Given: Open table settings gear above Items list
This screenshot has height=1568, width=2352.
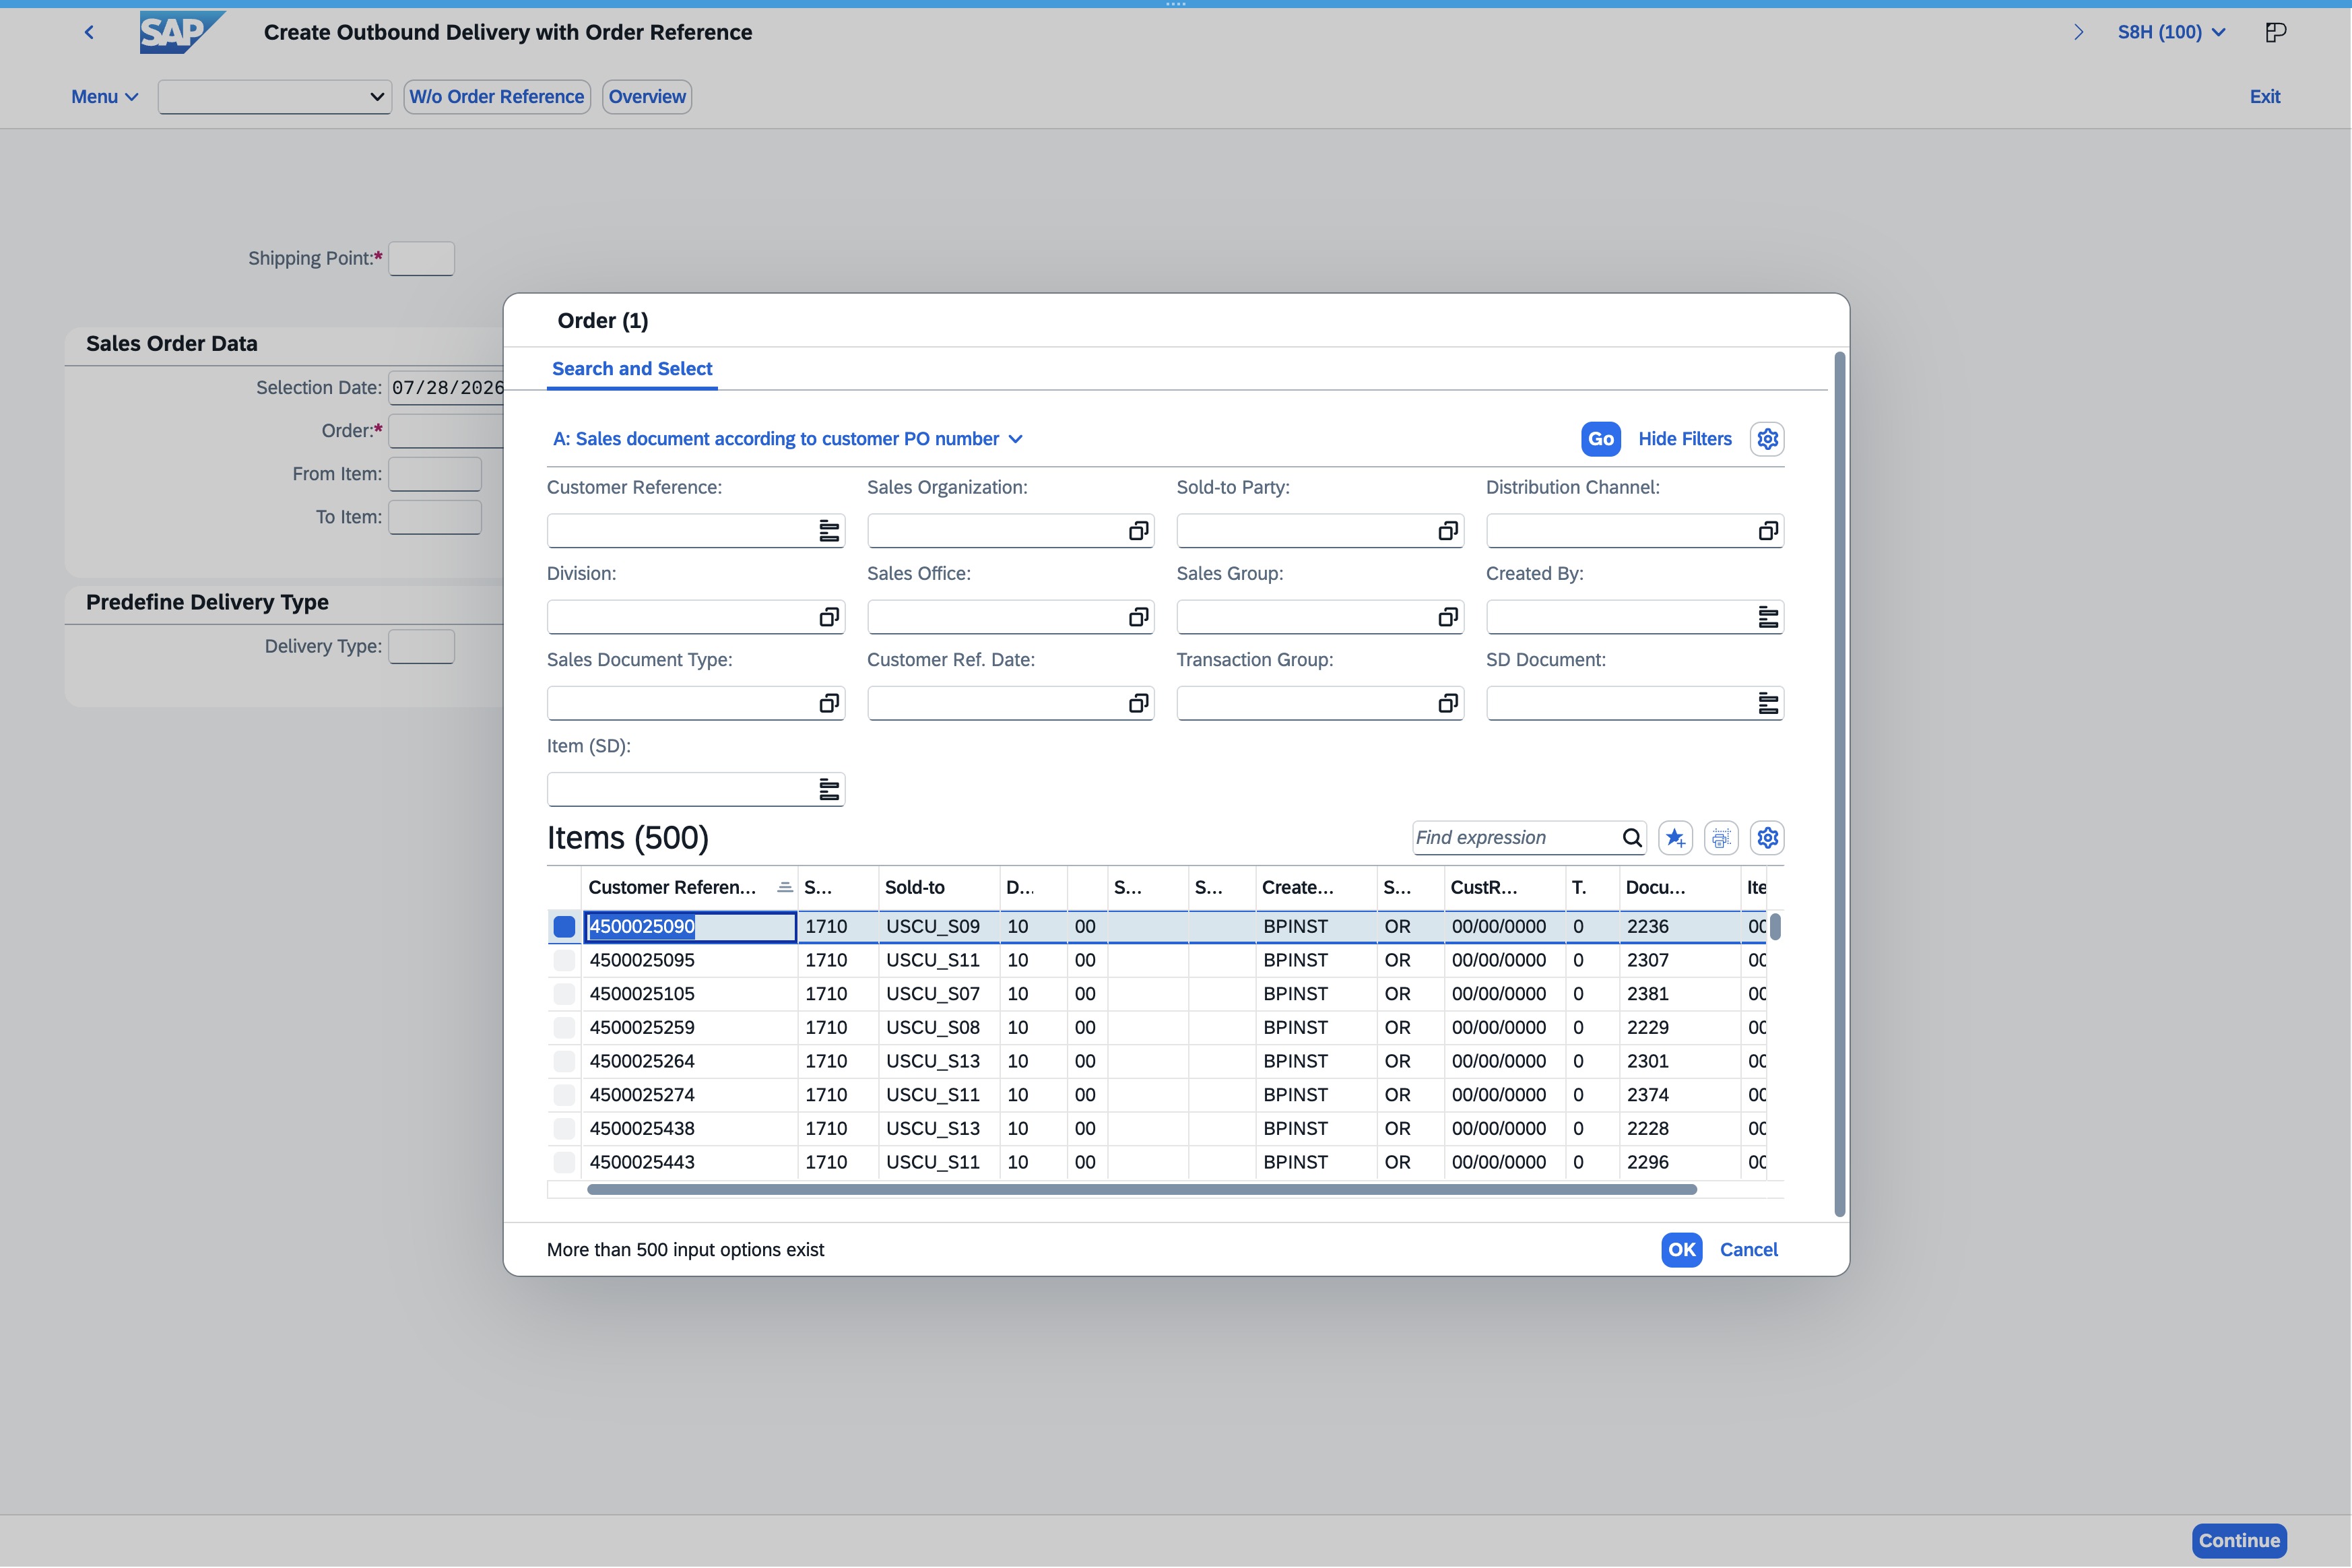Looking at the screenshot, I should 1767,838.
